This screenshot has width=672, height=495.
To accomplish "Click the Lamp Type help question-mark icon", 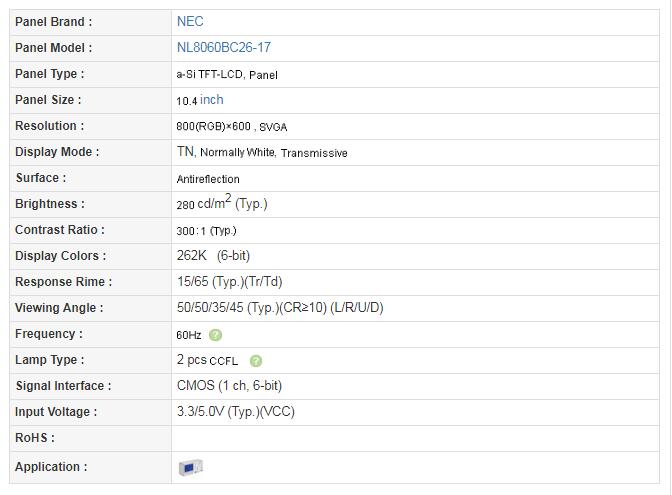I will coord(256,361).
